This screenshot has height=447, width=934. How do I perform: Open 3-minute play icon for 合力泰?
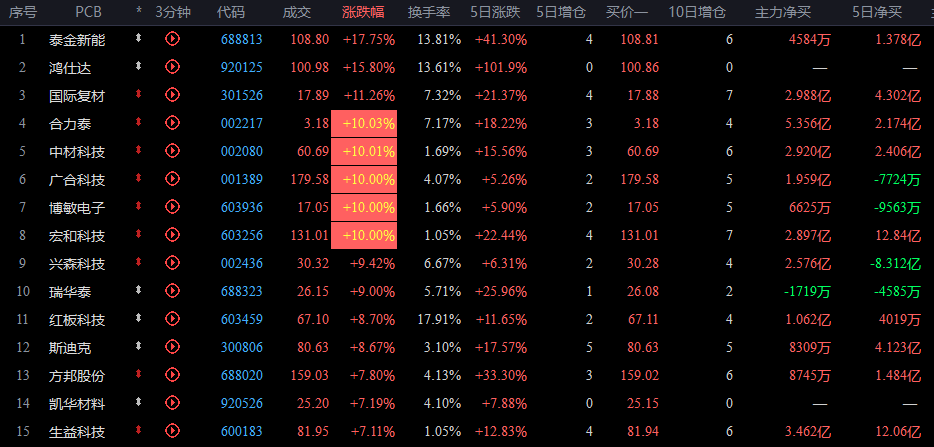click(172, 123)
